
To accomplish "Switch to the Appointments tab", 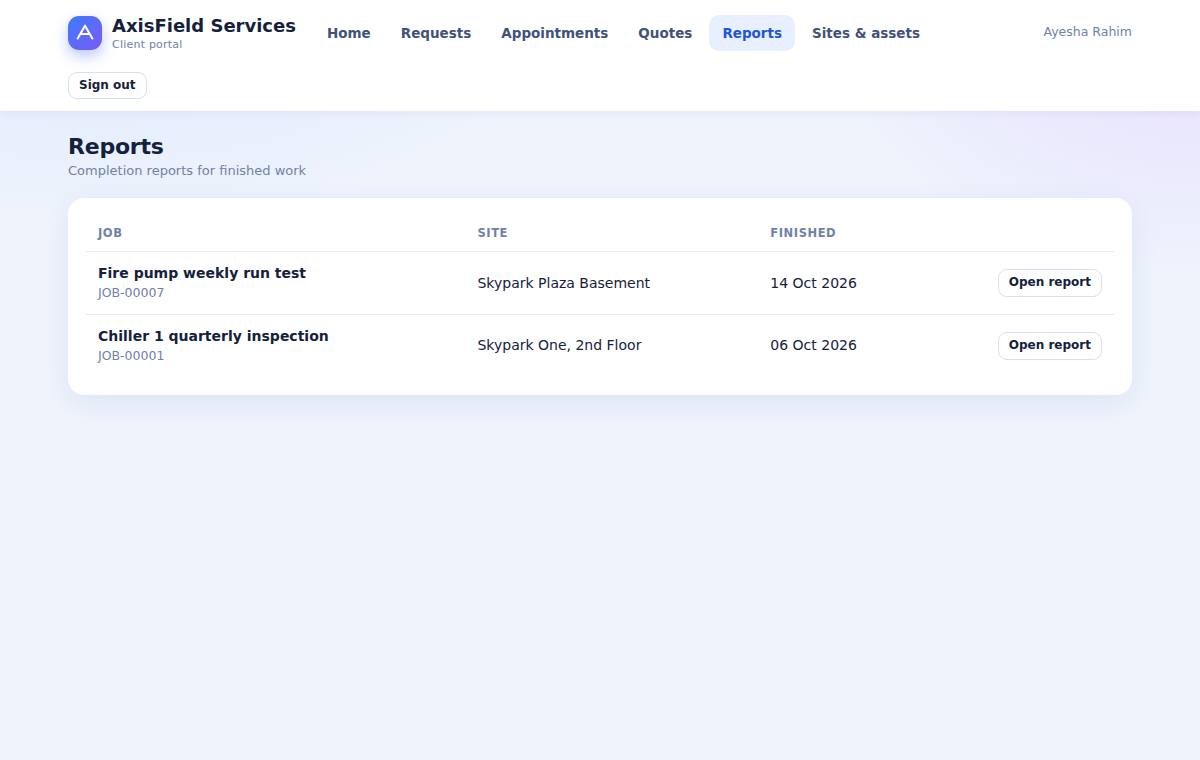I will pyautogui.click(x=555, y=33).
